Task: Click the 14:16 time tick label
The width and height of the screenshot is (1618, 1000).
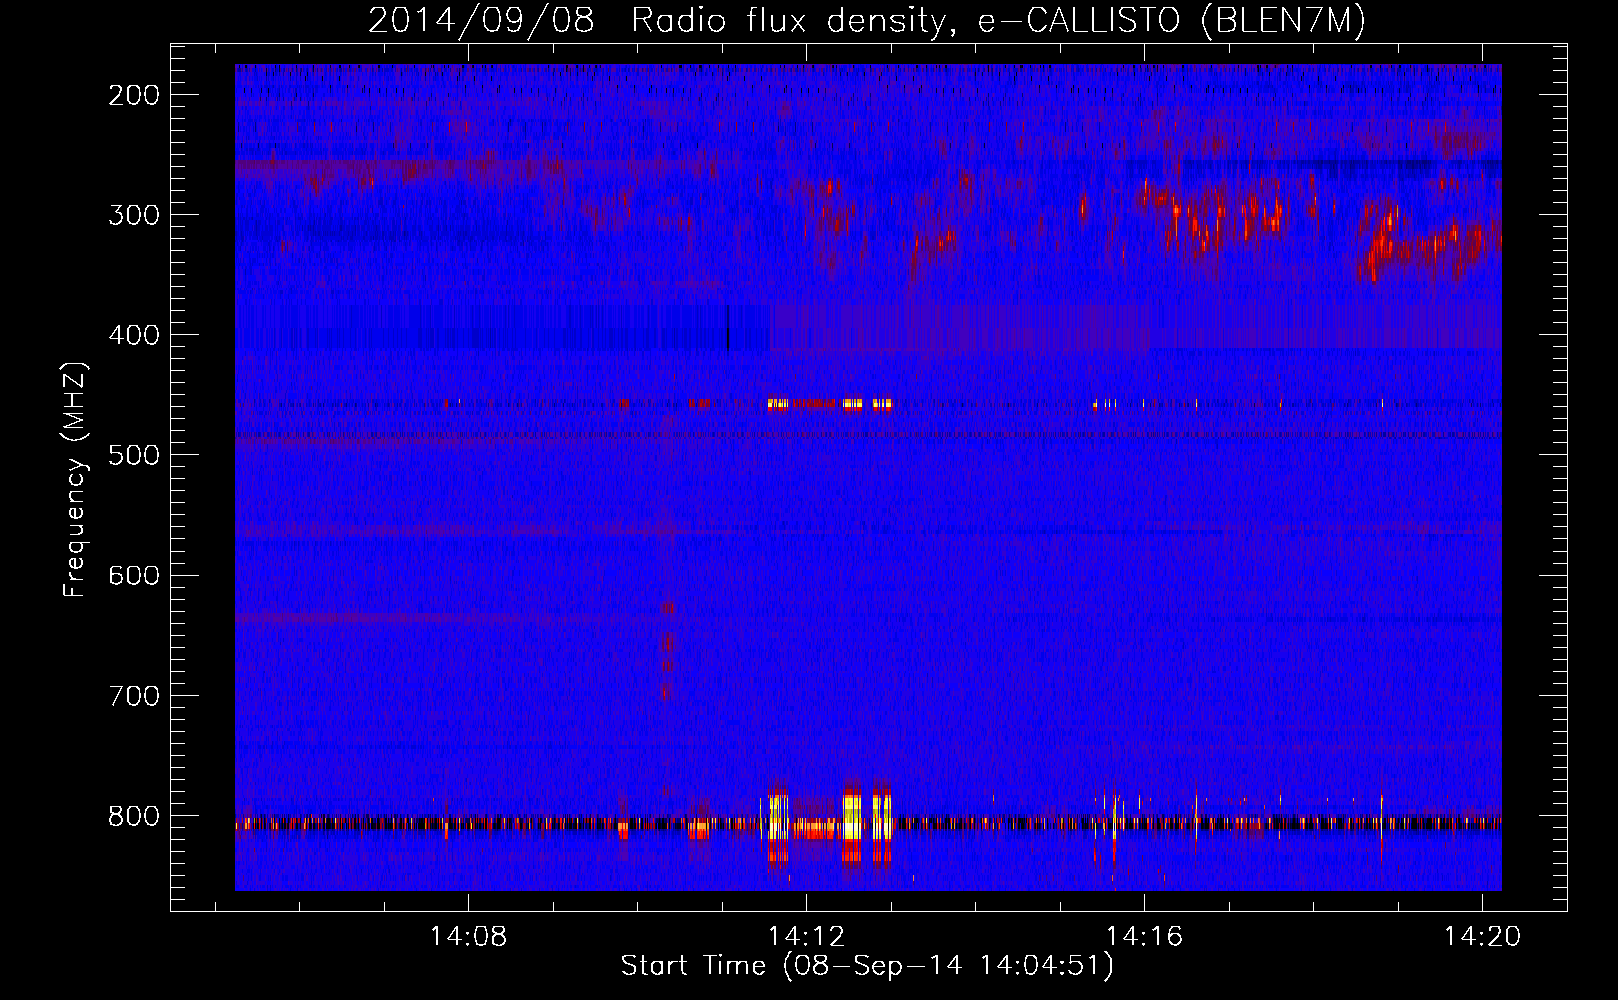Action: coord(1144,936)
